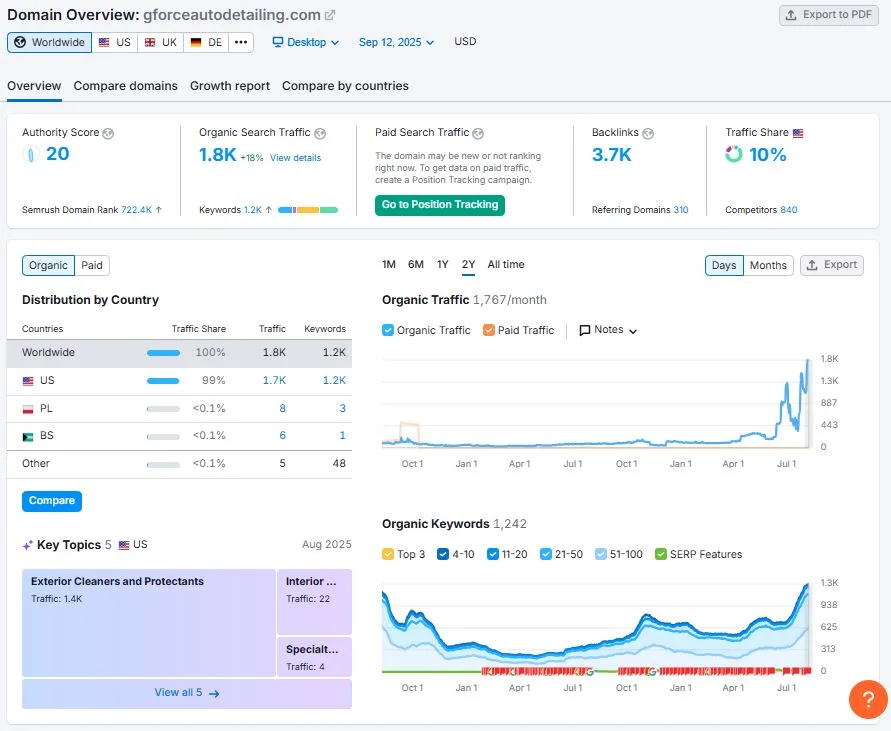Open the three-dot menu for more locations

pos(240,42)
